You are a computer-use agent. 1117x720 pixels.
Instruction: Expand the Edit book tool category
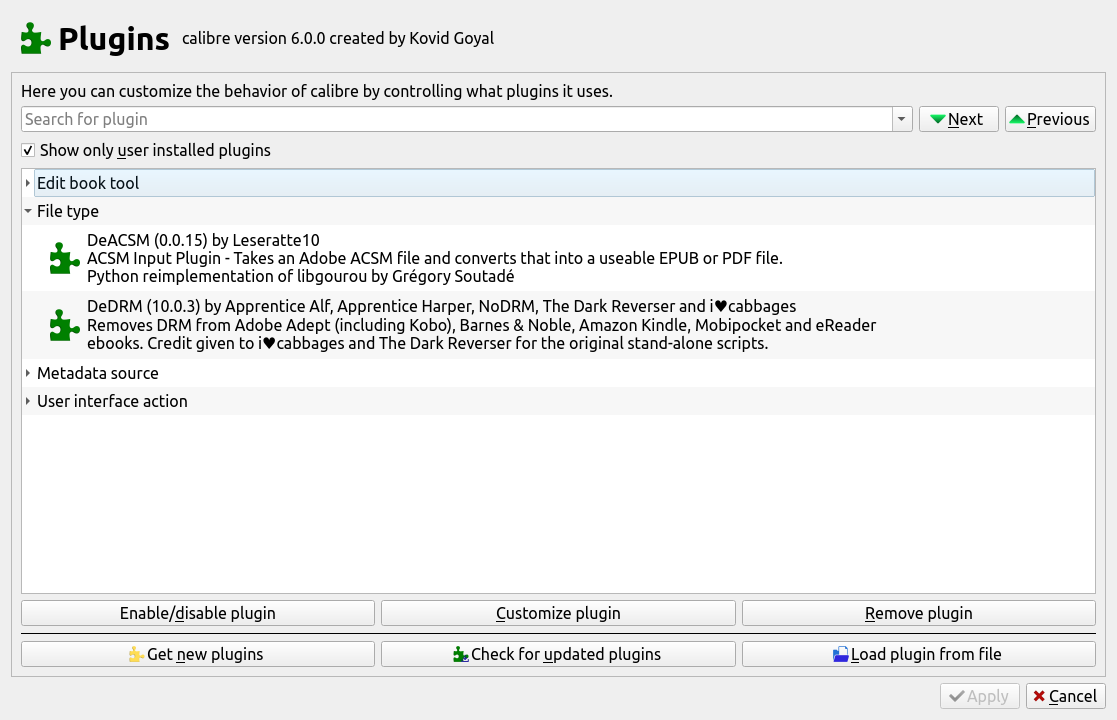click(28, 183)
